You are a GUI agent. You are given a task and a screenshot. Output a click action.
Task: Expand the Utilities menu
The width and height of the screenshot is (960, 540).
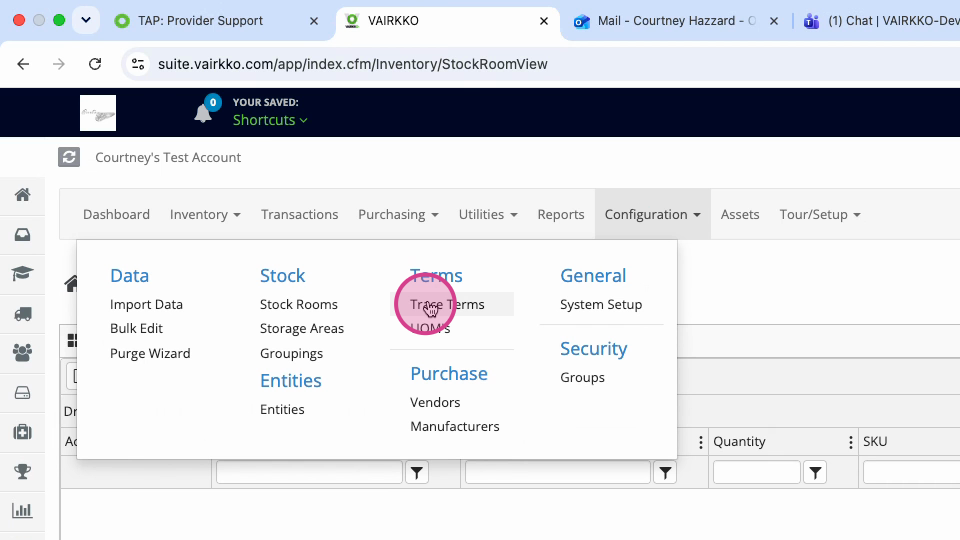tap(488, 214)
